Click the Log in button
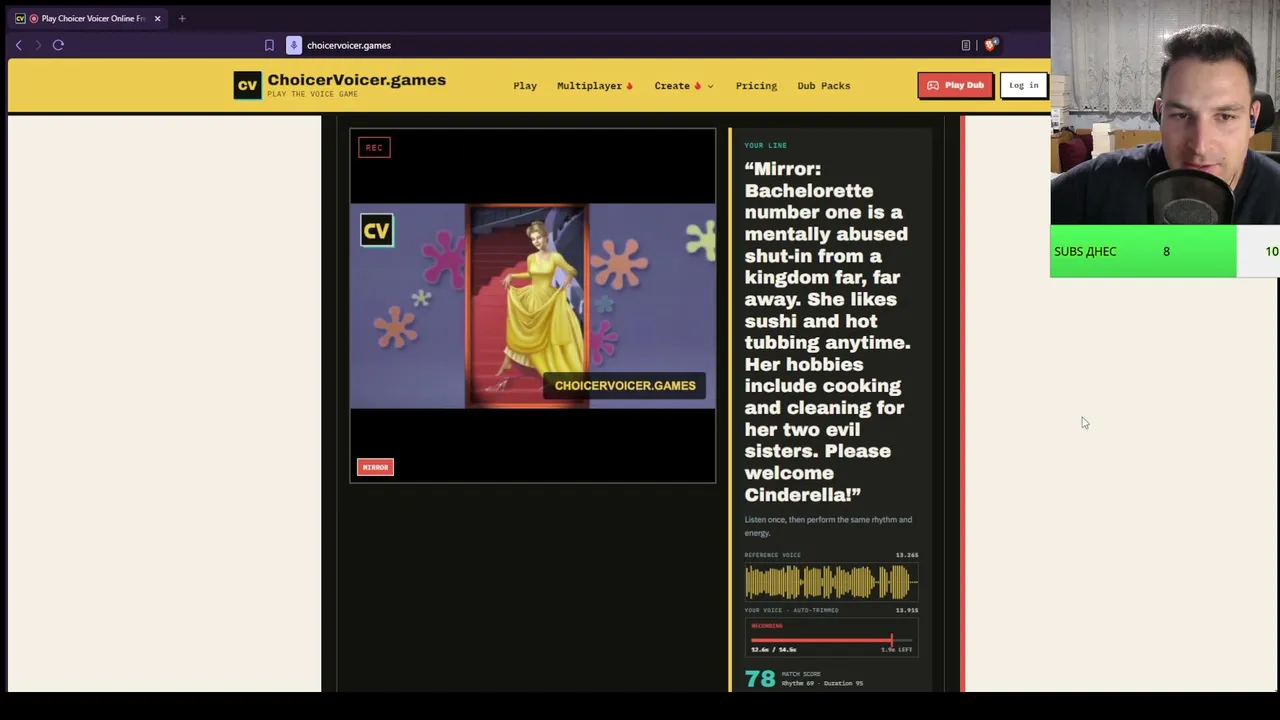 click(x=1023, y=85)
